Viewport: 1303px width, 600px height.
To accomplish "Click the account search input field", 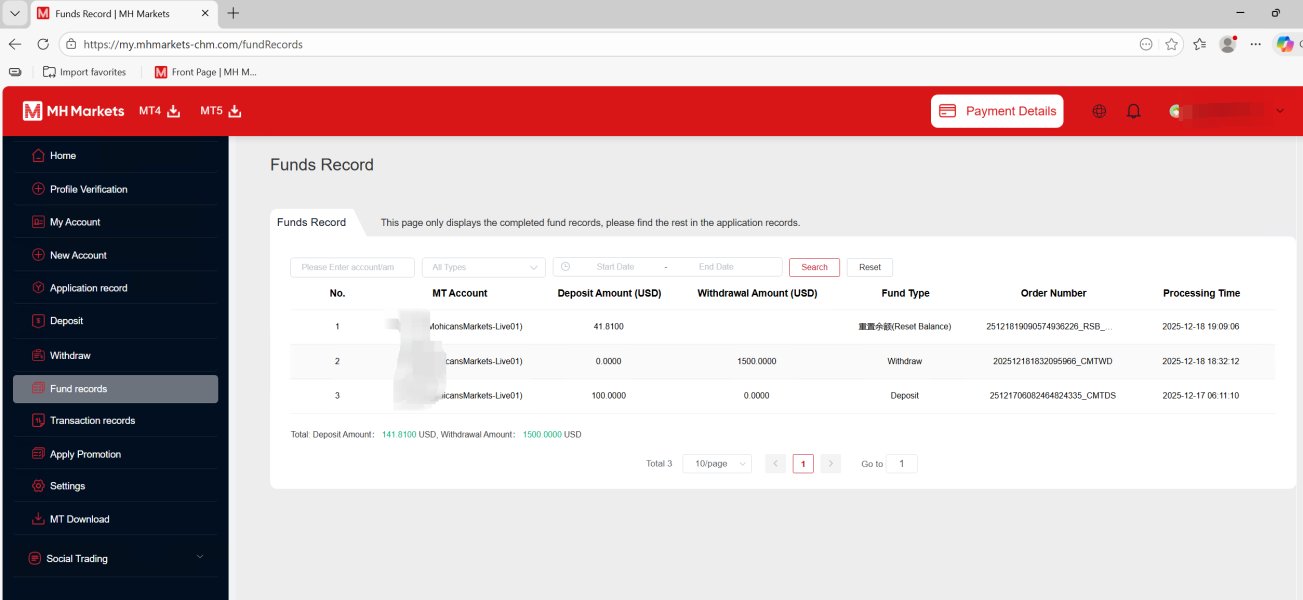I will [x=352, y=267].
